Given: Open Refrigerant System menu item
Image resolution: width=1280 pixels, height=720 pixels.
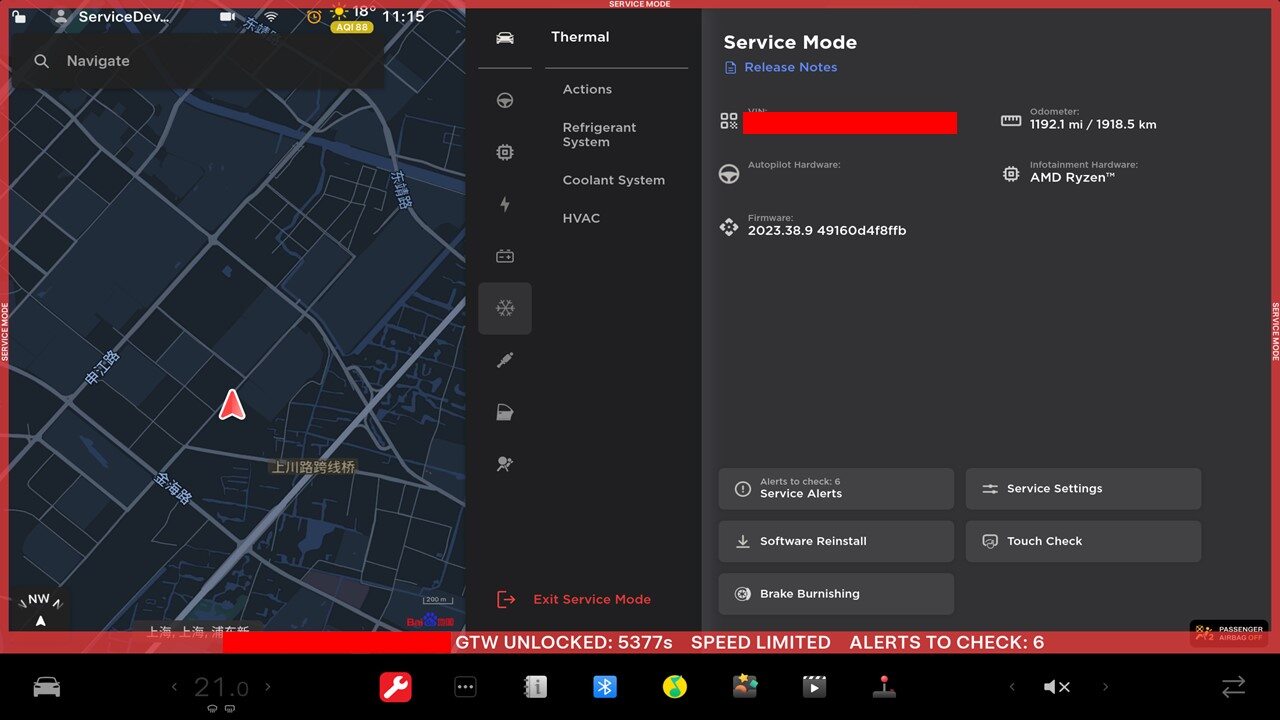Looking at the screenshot, I should [x=599, y=135].
